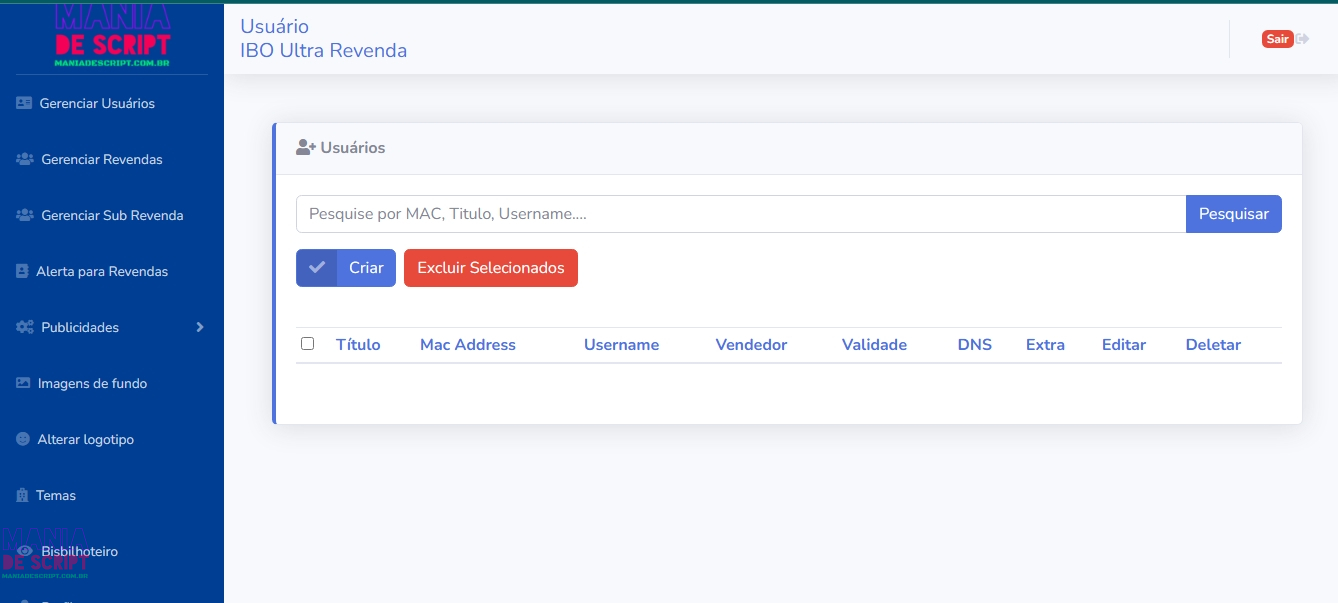Screen dimensions: 1338x603
Task: Click the Excluir Selecionados button
Action: pyautogui.click(x=491, y=268)
